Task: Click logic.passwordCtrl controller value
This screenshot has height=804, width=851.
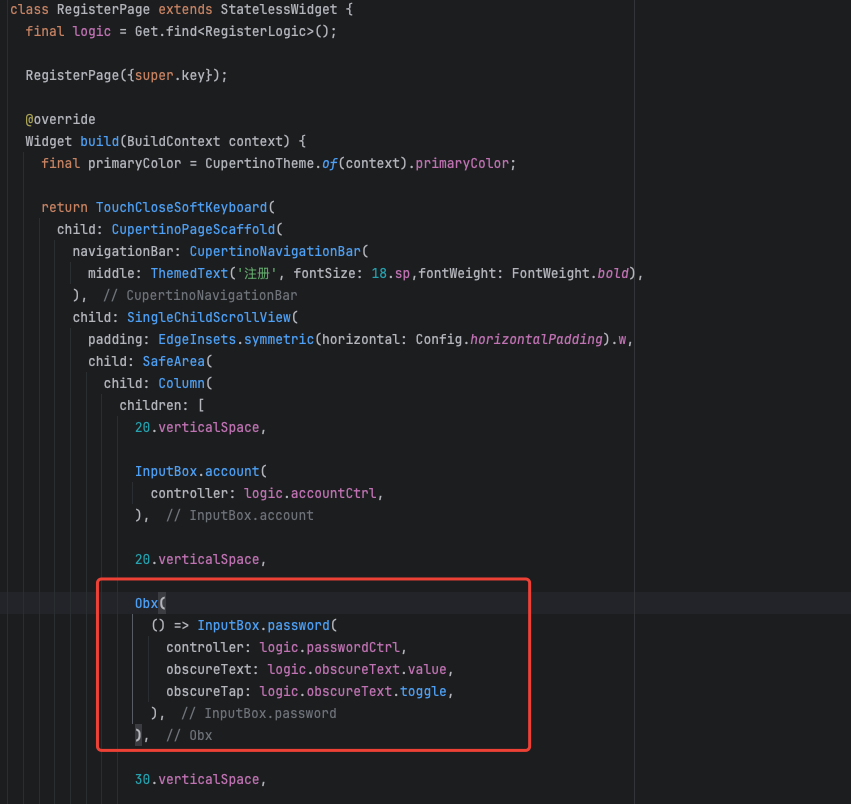Action: (329, 648)
